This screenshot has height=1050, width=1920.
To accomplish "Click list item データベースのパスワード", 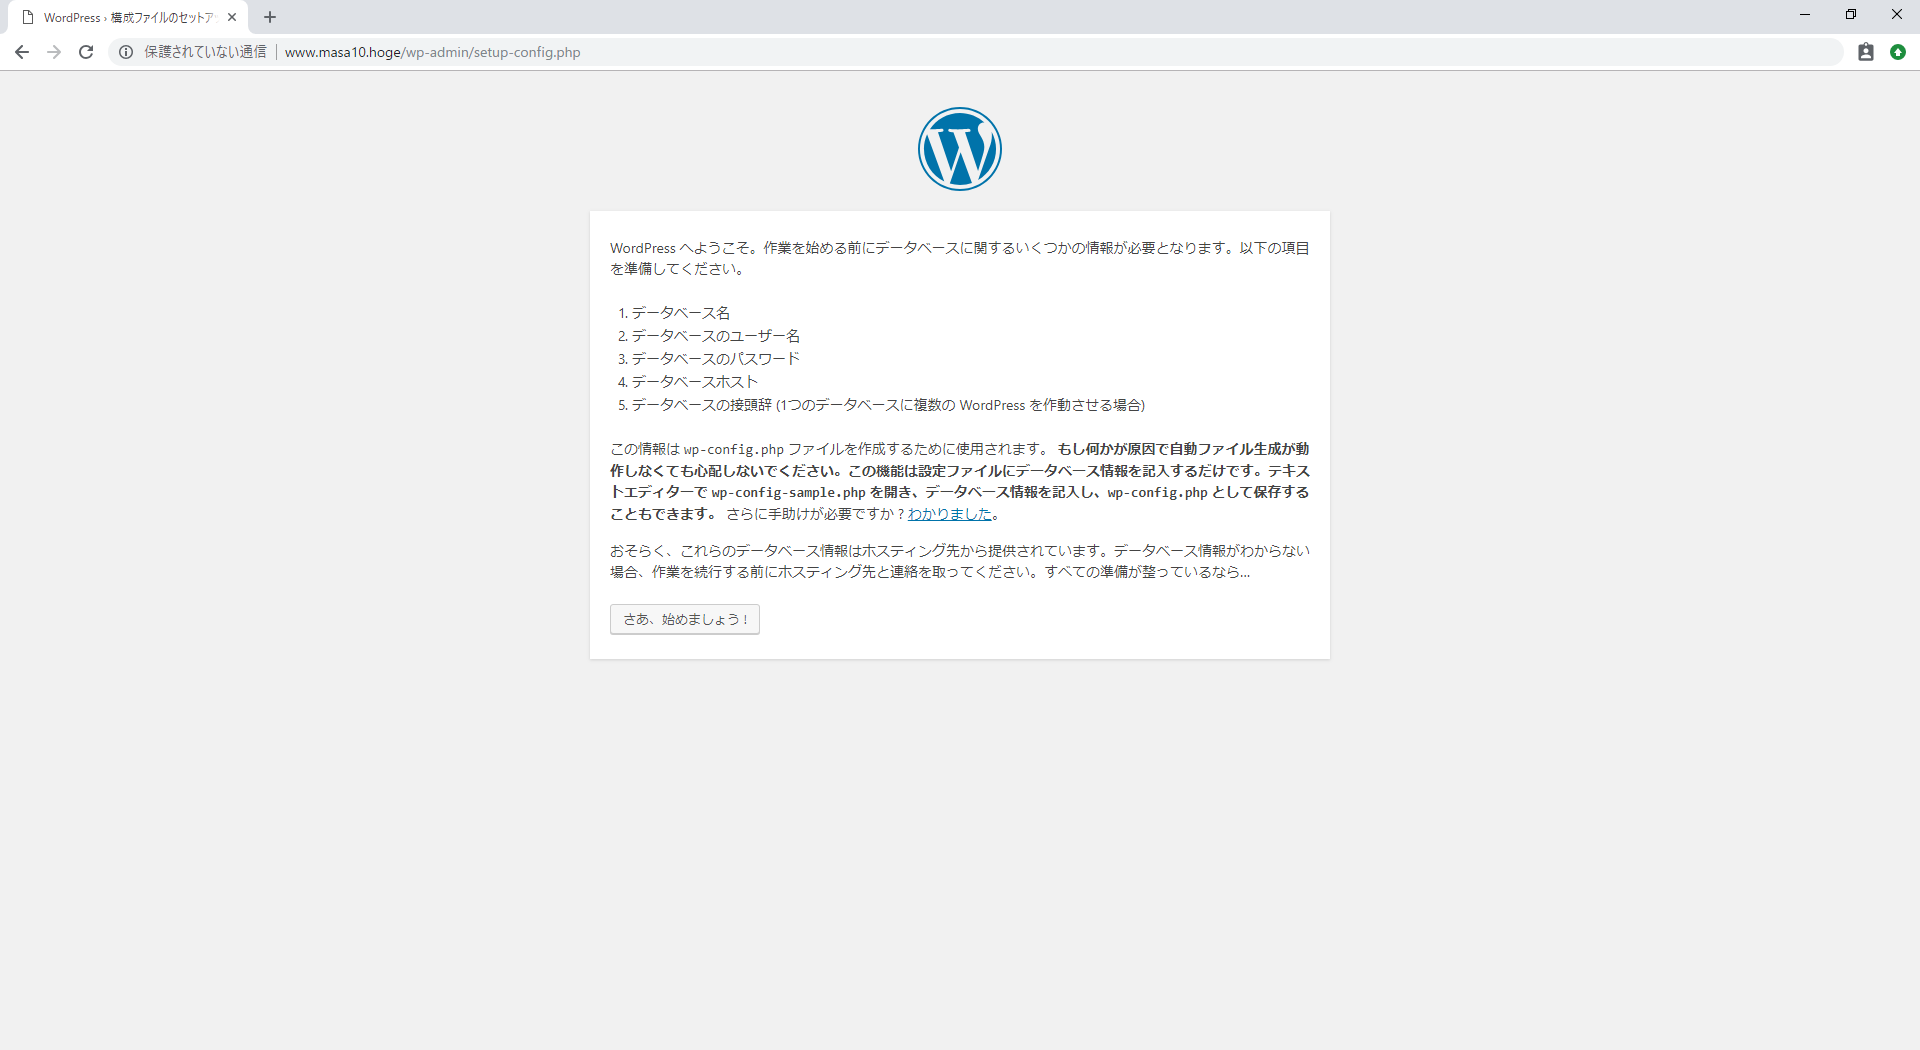I will tap(716, 359).
